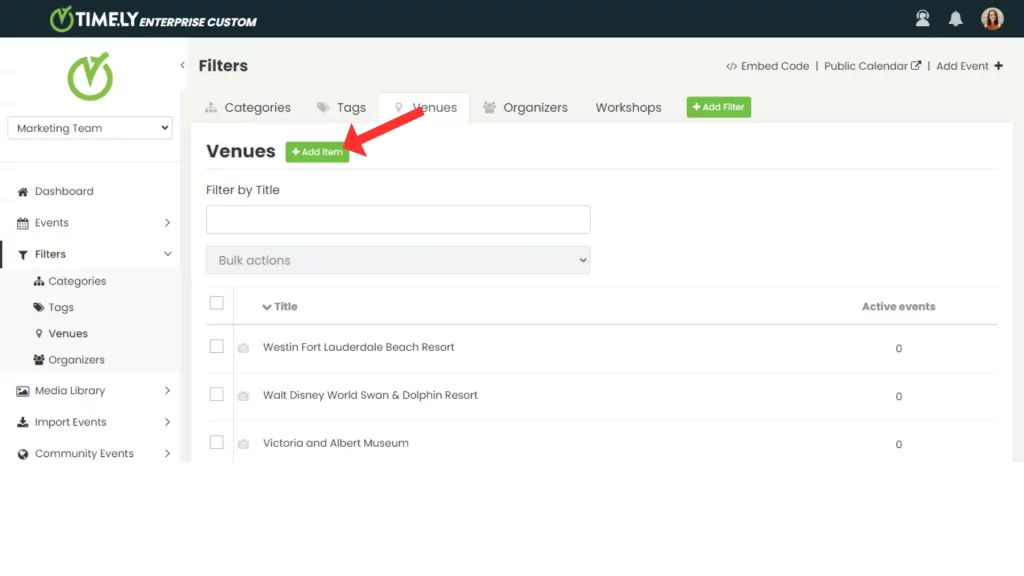The height and width of the screenshot is (576, 1024).
Task: Click camera icon beside Victoria and Albert Museum
Action: coord(243,444)
